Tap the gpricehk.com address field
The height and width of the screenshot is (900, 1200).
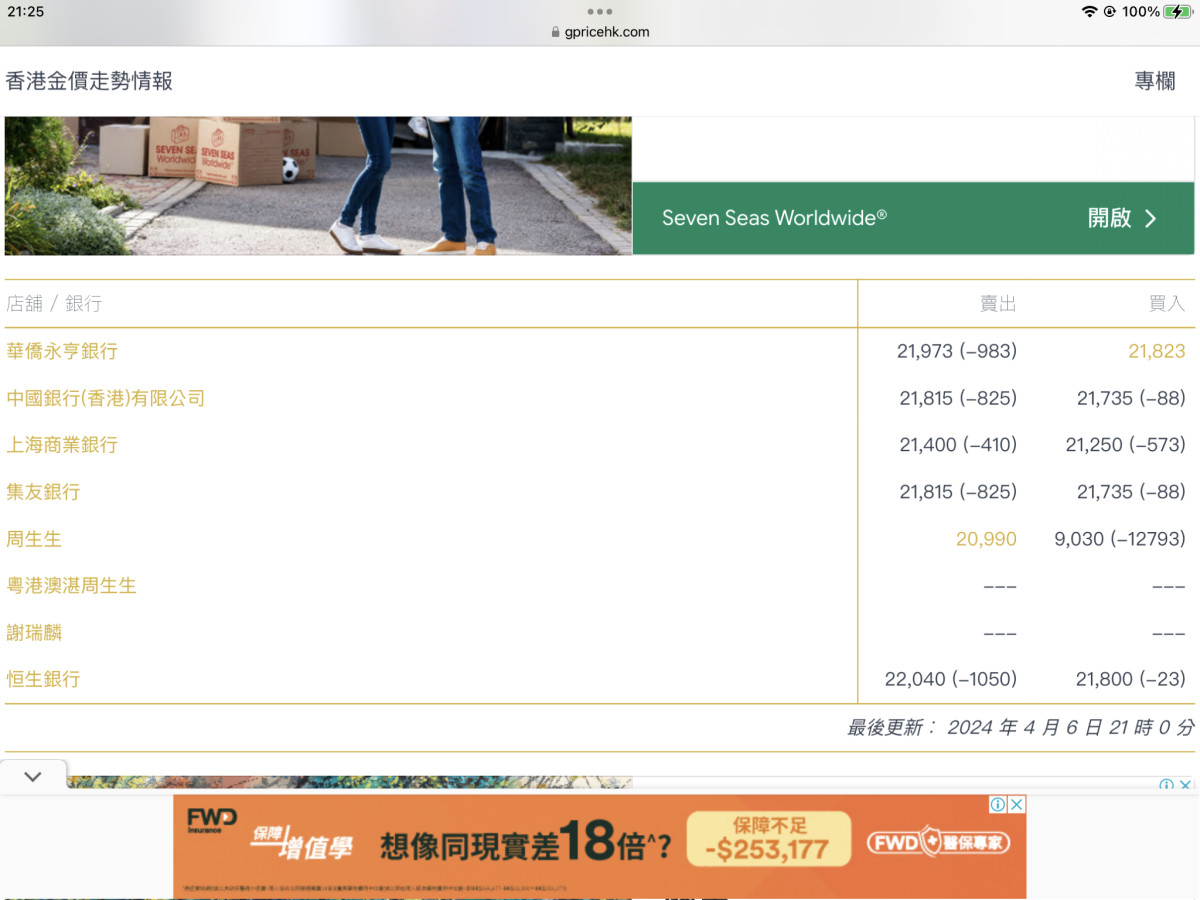click(606, 32)
